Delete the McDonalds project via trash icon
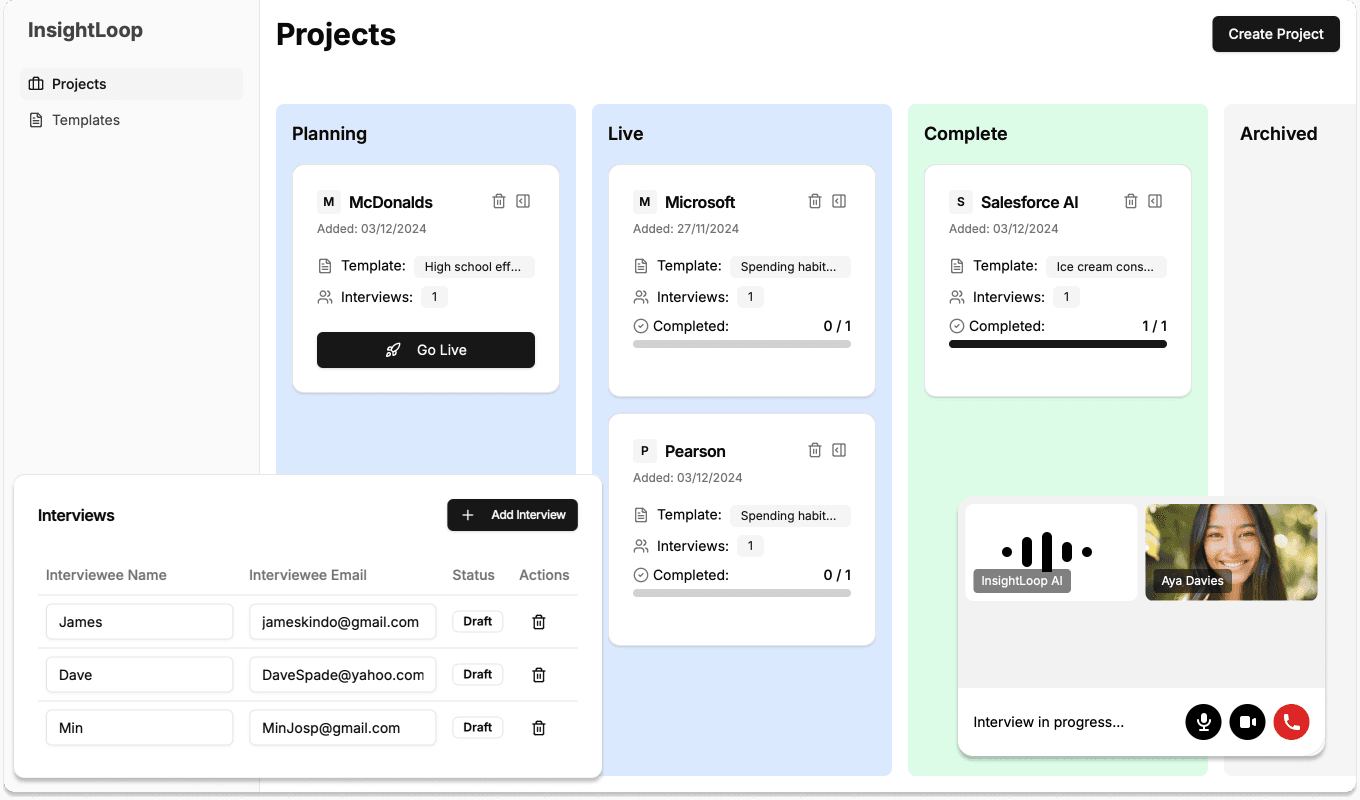The width and height of the screenshot is (1360, 800). [x=499, y=201]
